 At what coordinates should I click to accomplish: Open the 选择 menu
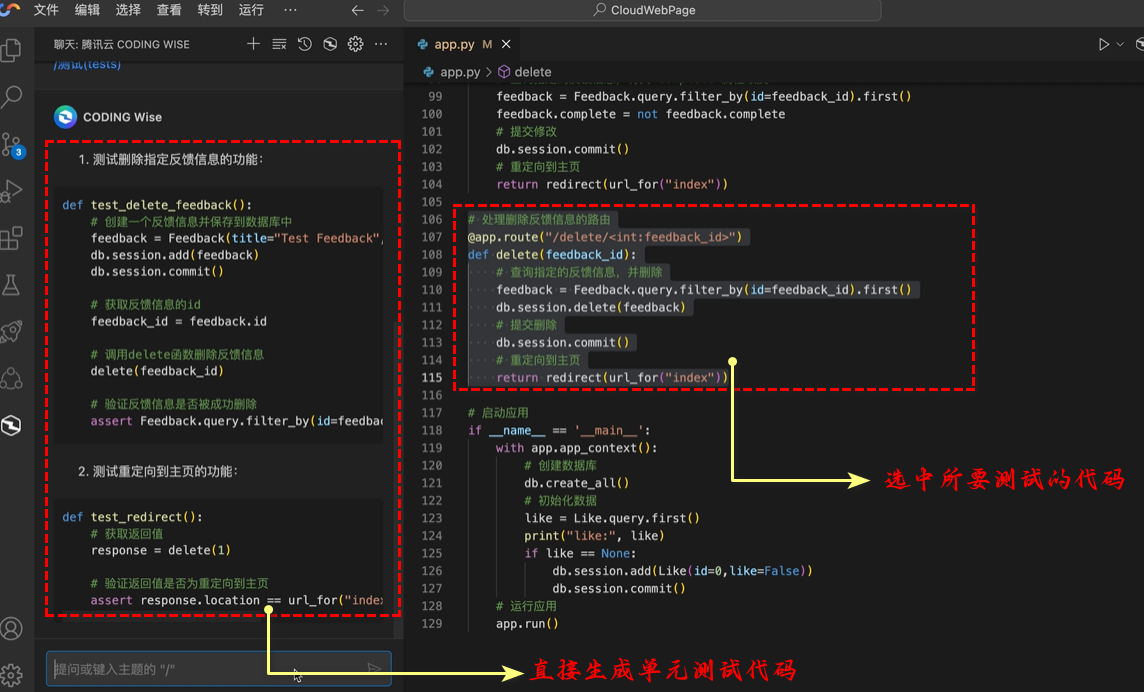(x=128, y=9)
